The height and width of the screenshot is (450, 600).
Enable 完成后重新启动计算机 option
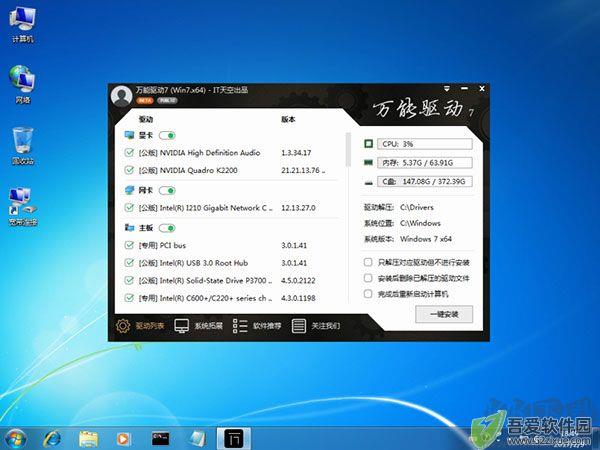click(368, 293)
